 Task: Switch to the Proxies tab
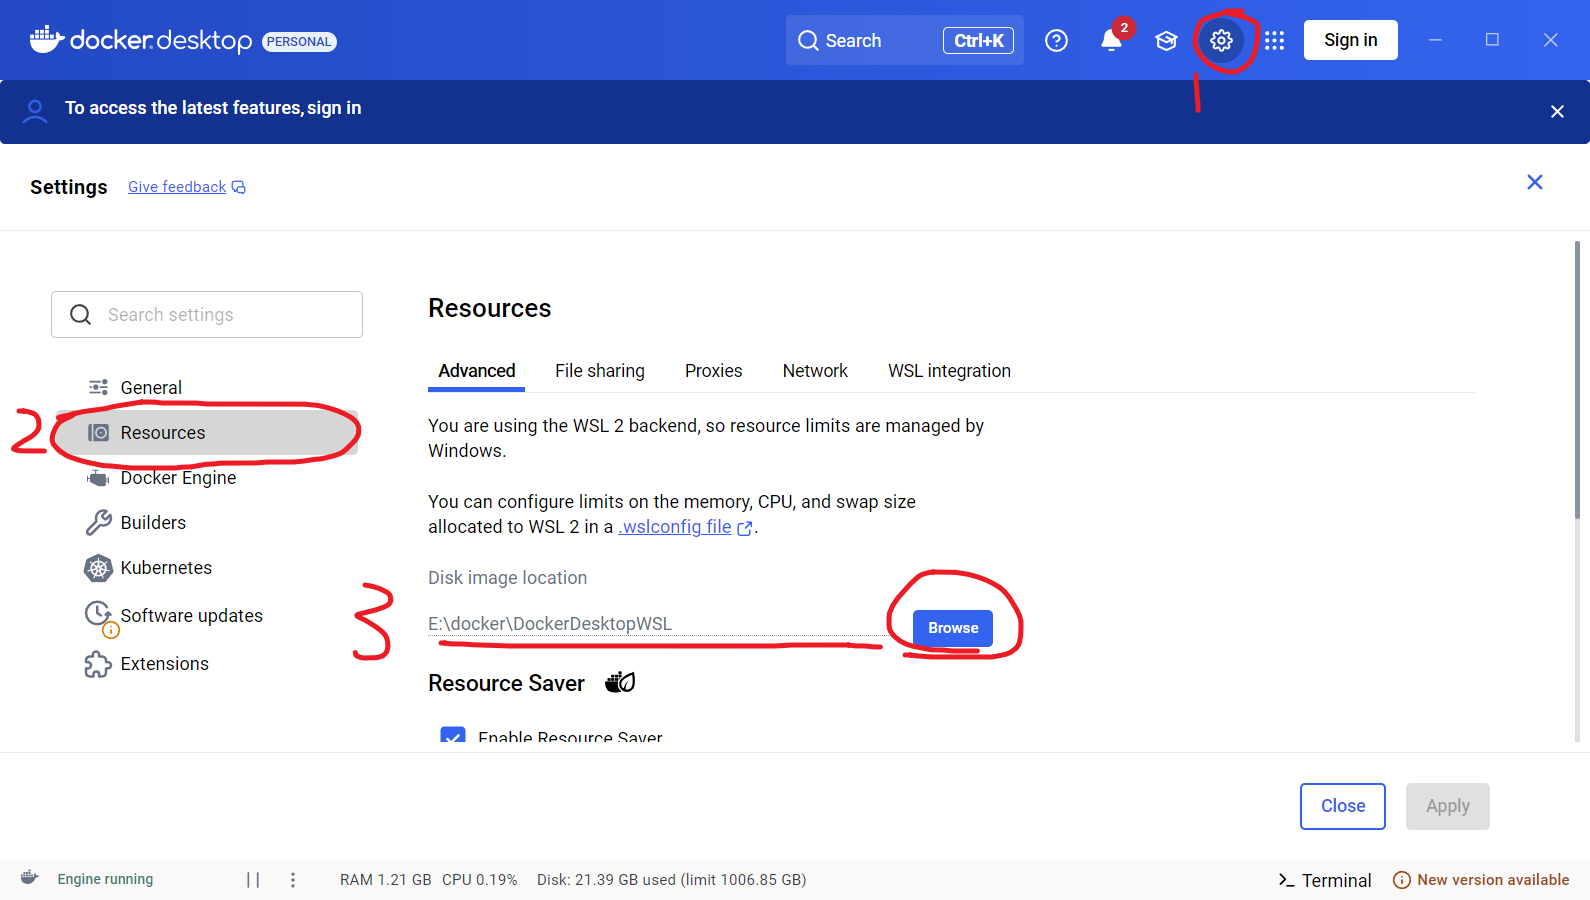point(714,371)
